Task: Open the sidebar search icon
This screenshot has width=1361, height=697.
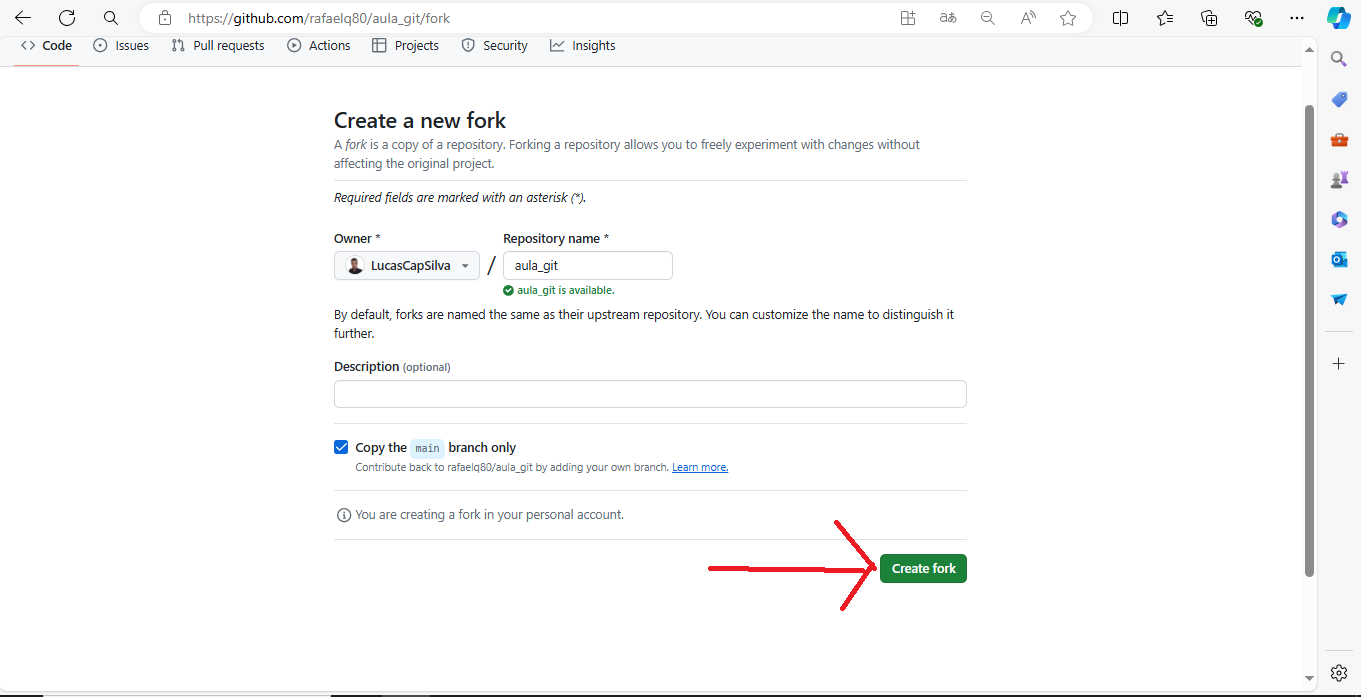Action: (1339, 59)
